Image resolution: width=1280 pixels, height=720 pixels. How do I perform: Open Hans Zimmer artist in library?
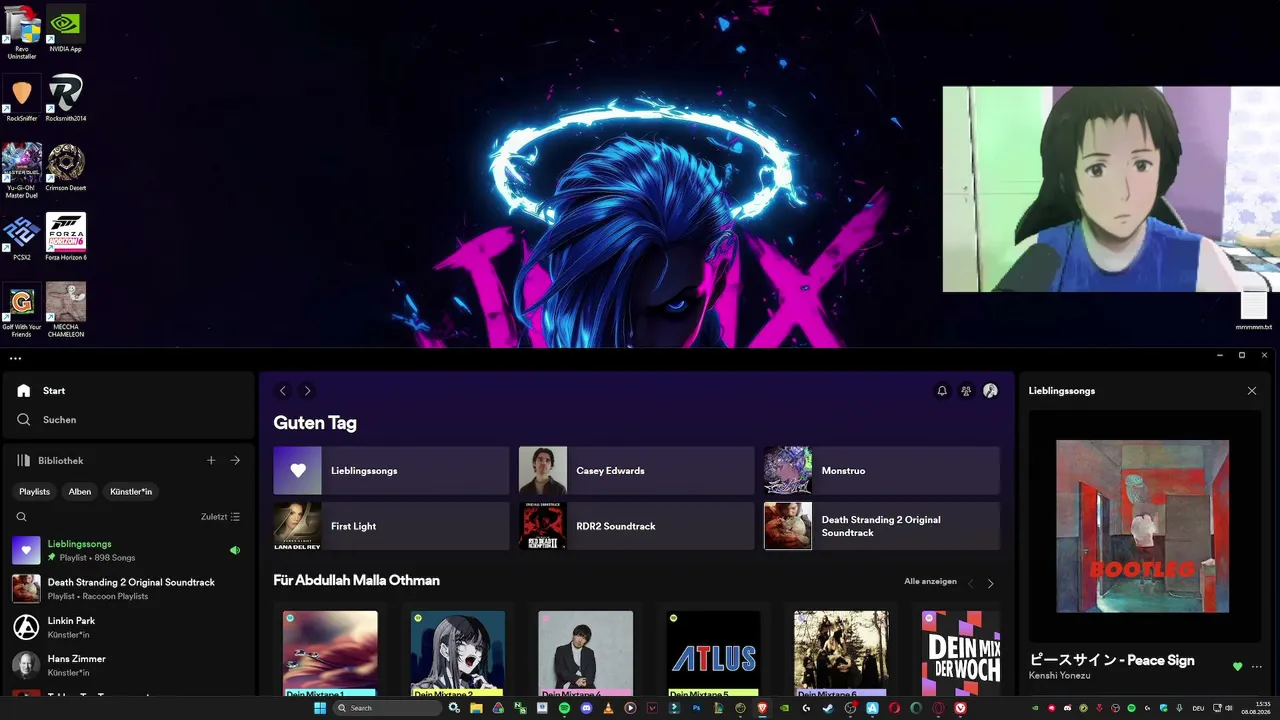tap(128, 665)
